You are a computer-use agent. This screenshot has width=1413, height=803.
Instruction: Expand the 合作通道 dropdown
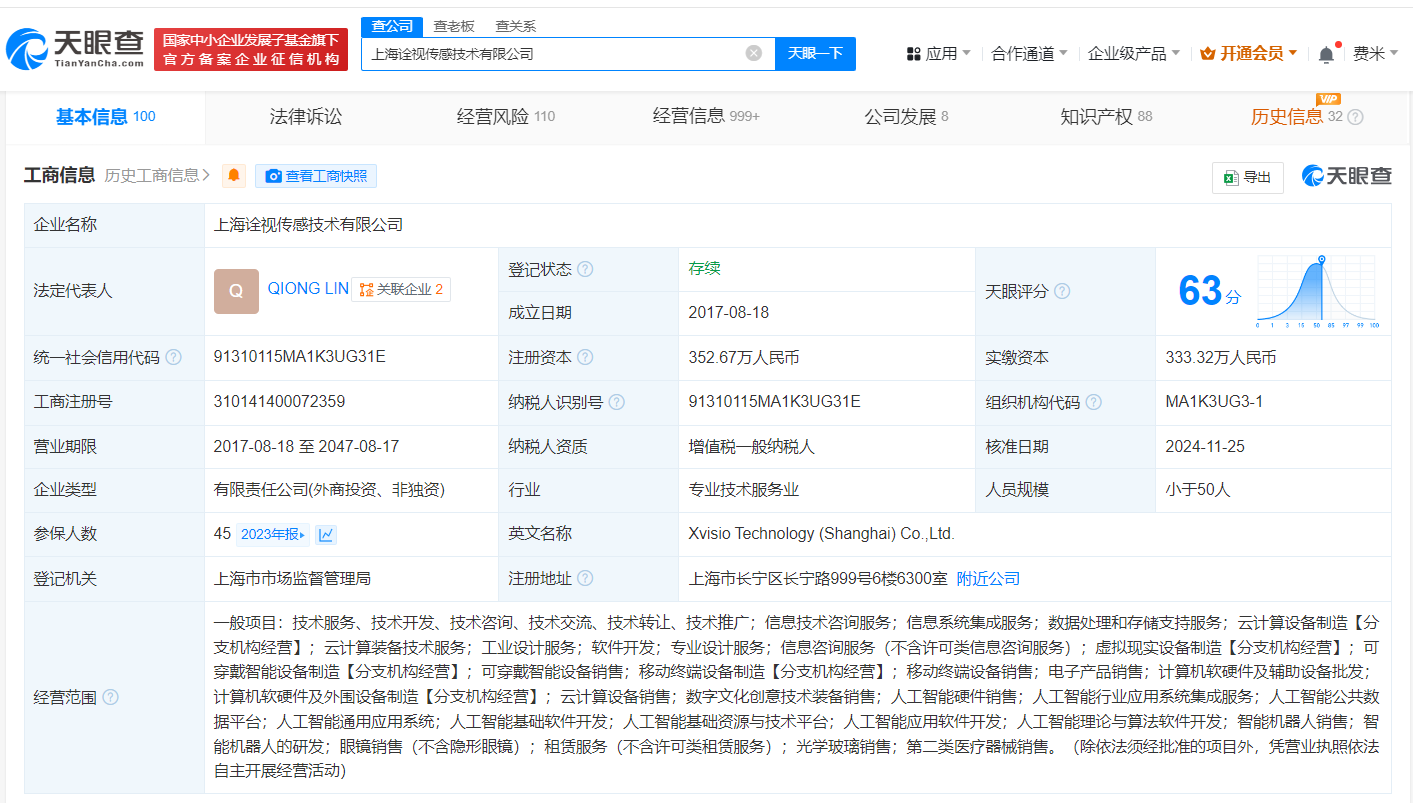(1029, 54)
